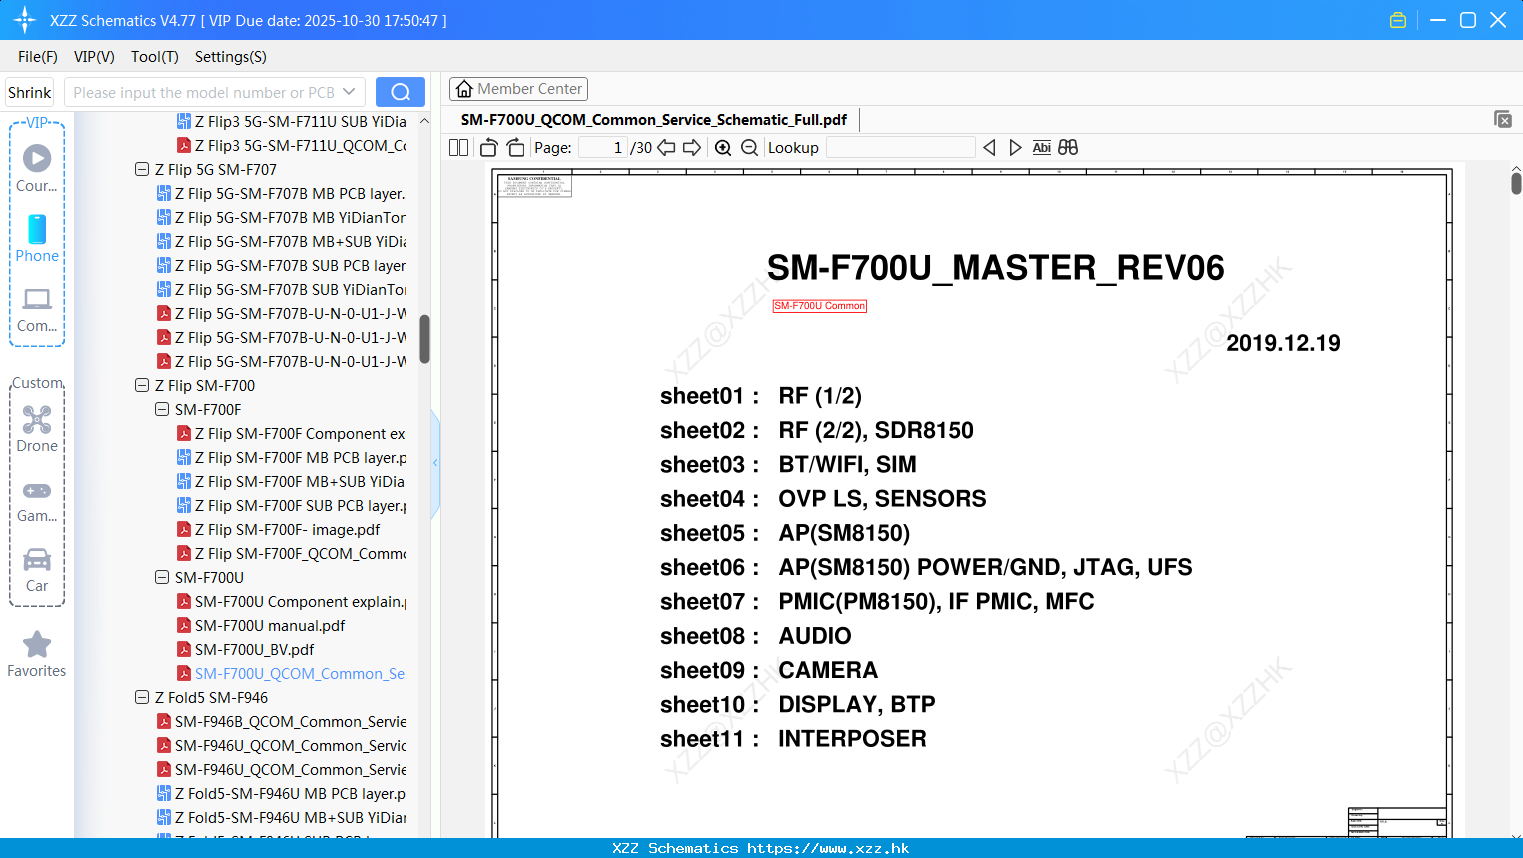
Task: Open Z Flip SM-F700F MB PCB layer file
Action: (292, 457)
